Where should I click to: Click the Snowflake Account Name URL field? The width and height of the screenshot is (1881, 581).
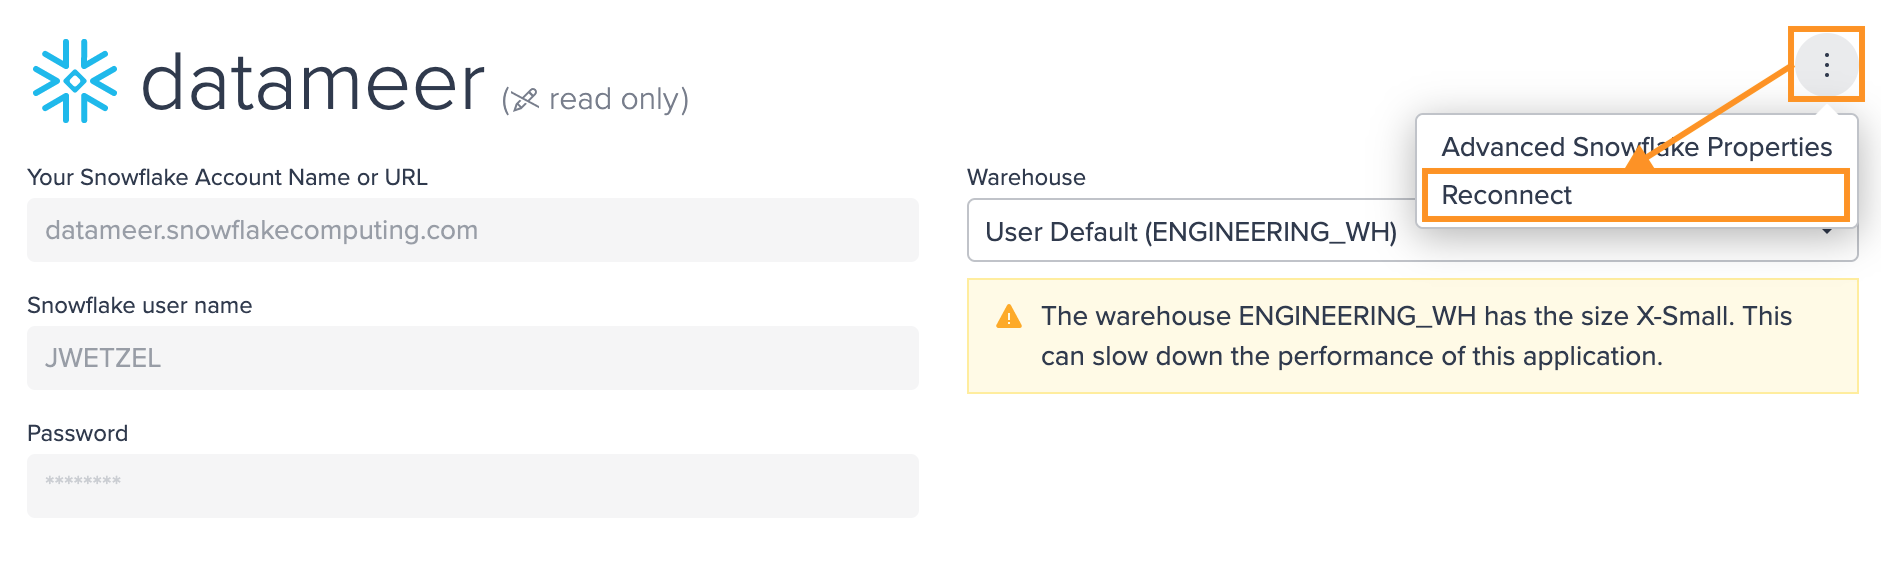473,230
